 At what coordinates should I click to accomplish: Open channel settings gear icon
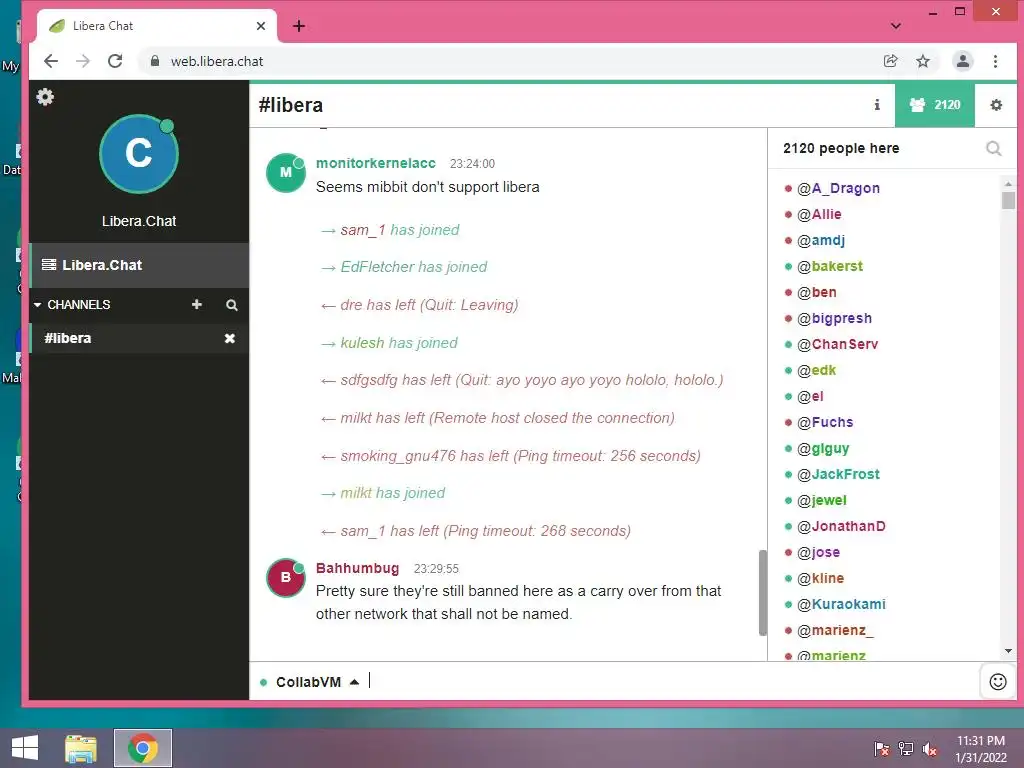(996, 104)
